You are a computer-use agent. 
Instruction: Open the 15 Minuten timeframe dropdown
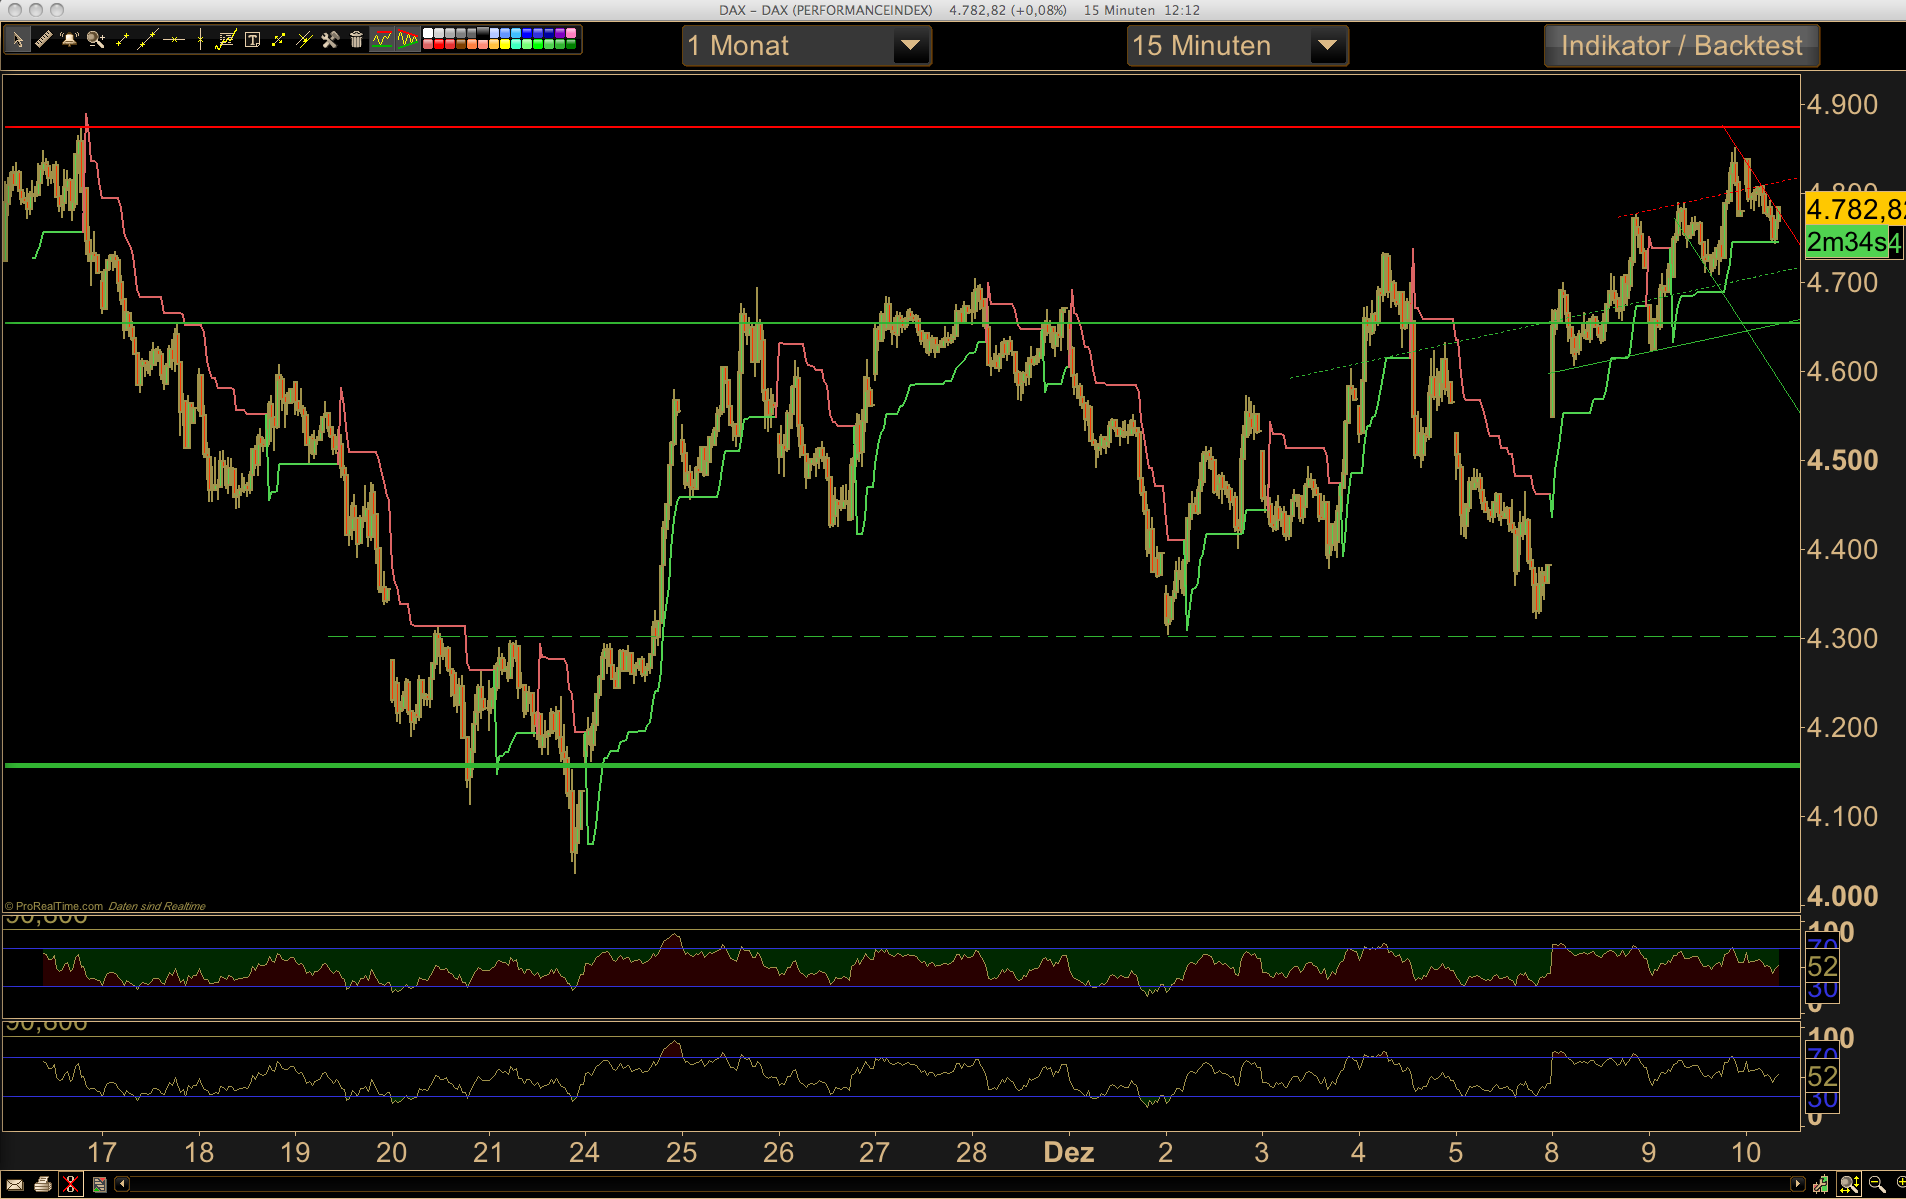[1237, 46]
